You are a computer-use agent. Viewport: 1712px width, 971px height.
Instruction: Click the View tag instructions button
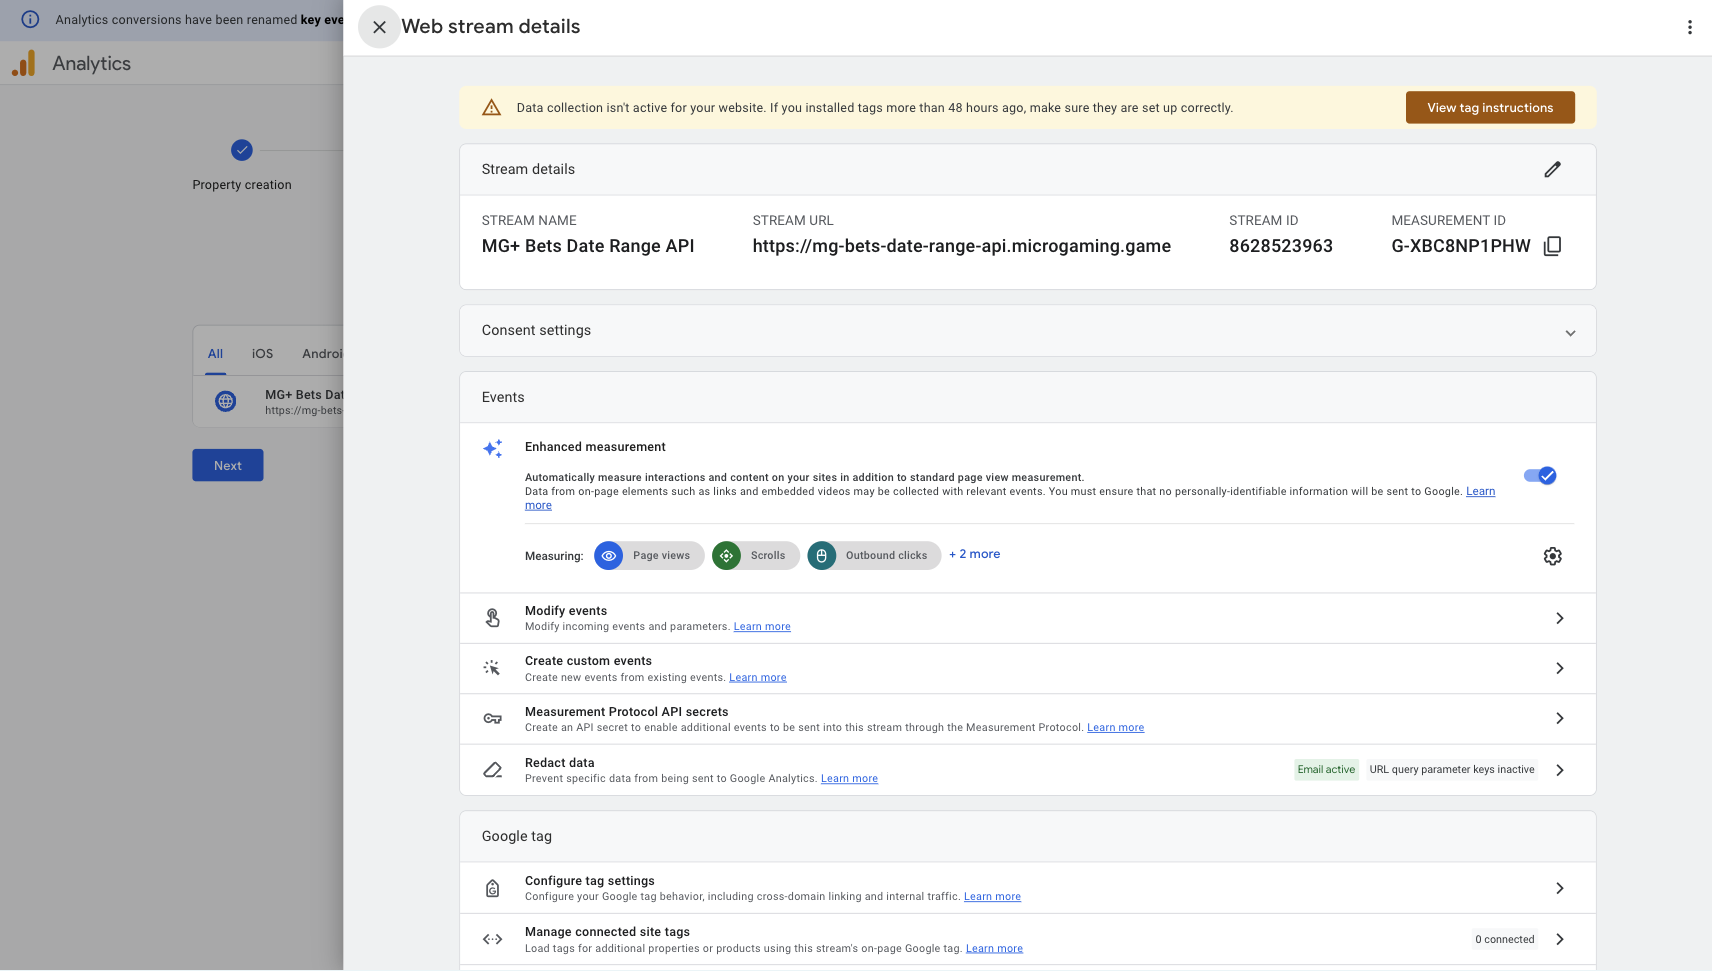[x=1489, y=108]
